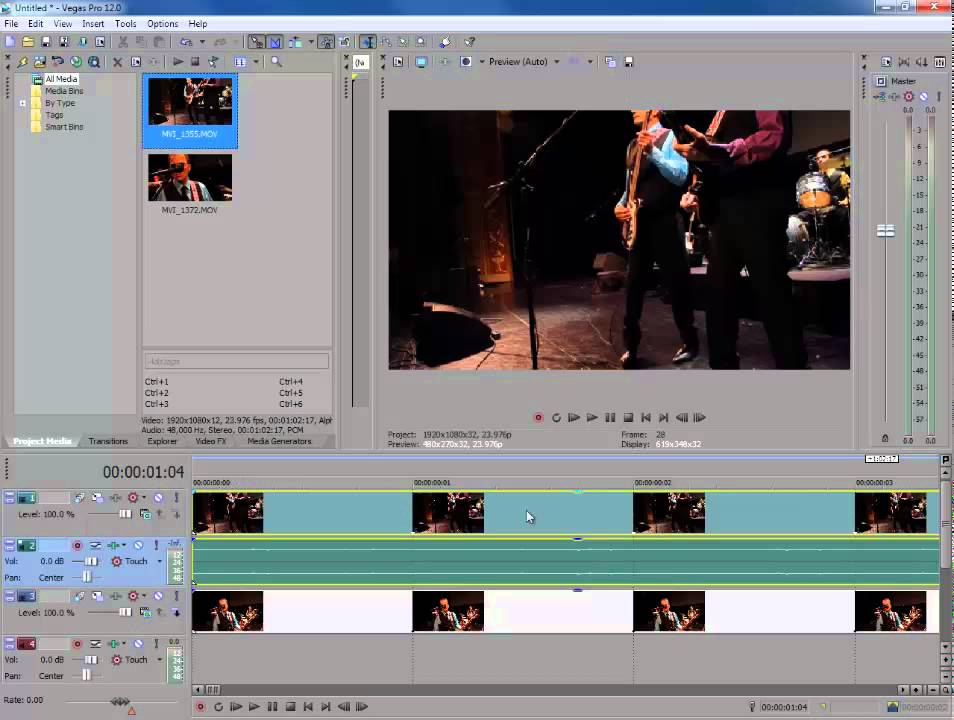Viewport: 954px width, 720px height.
Task: Open the Options menu
Action: point(162,24)
